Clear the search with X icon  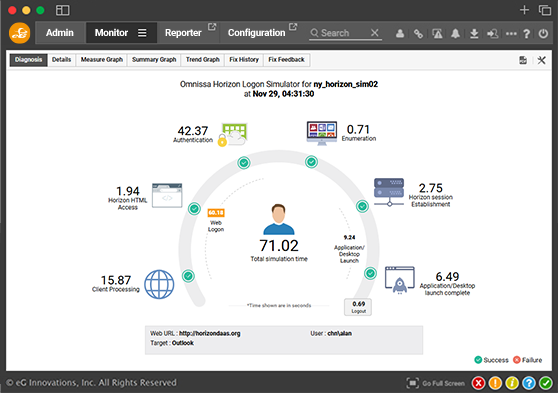pyautogui.click(x=375, y=33)
